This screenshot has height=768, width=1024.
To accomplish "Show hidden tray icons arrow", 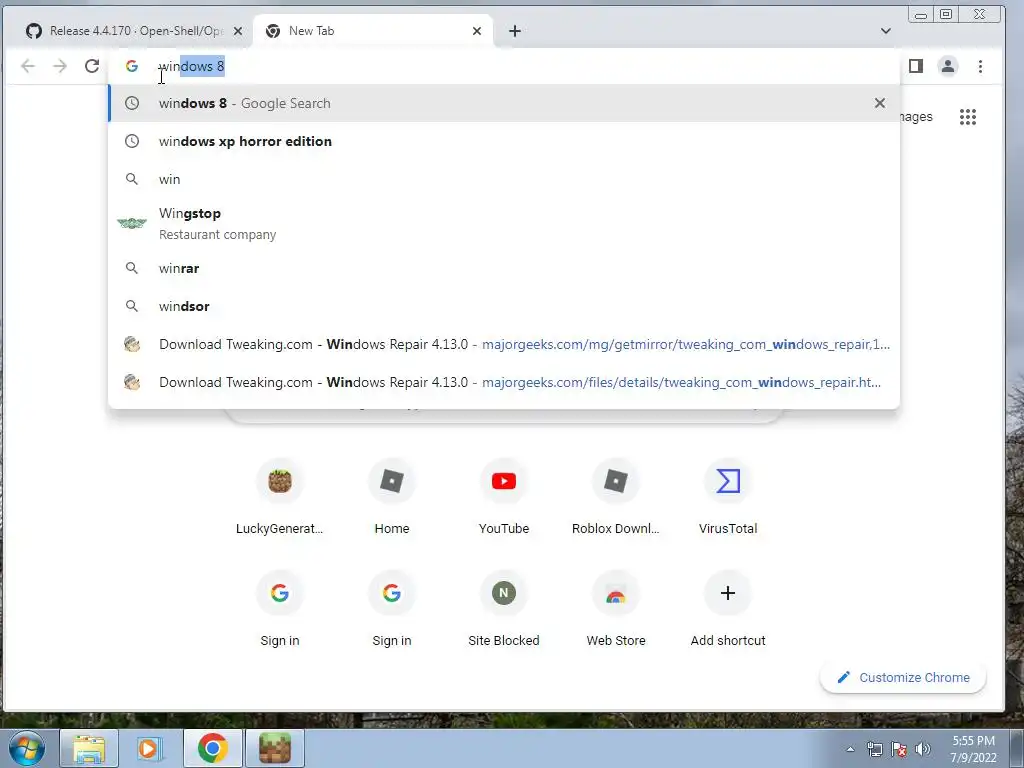I will [x=850, y=749].
